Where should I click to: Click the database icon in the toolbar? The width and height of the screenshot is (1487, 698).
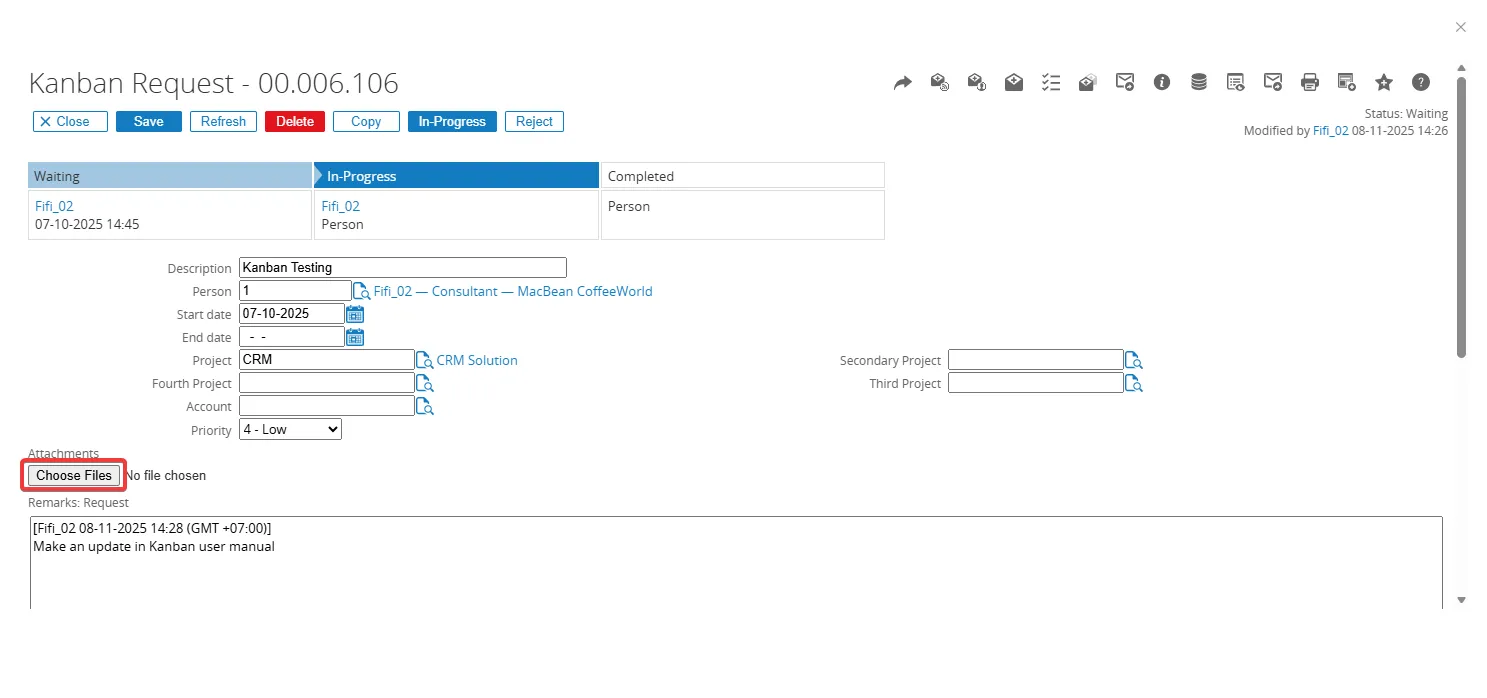(x=1199, y=82)
